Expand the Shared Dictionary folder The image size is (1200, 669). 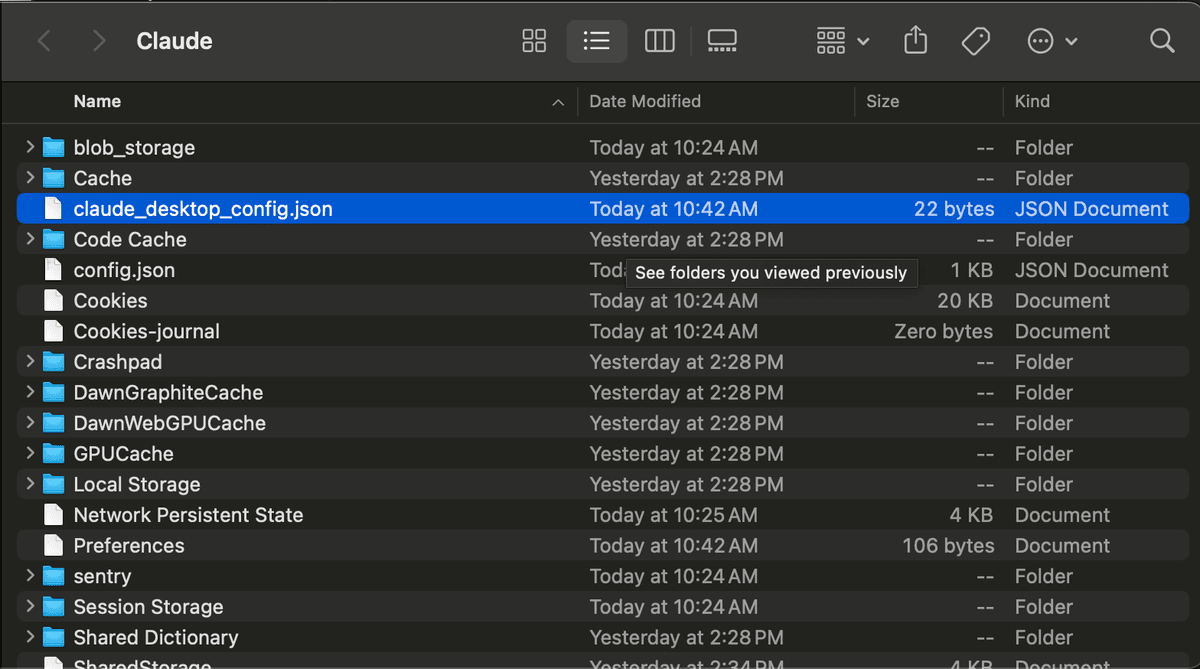pyautogui.click(x=30, y=637)
